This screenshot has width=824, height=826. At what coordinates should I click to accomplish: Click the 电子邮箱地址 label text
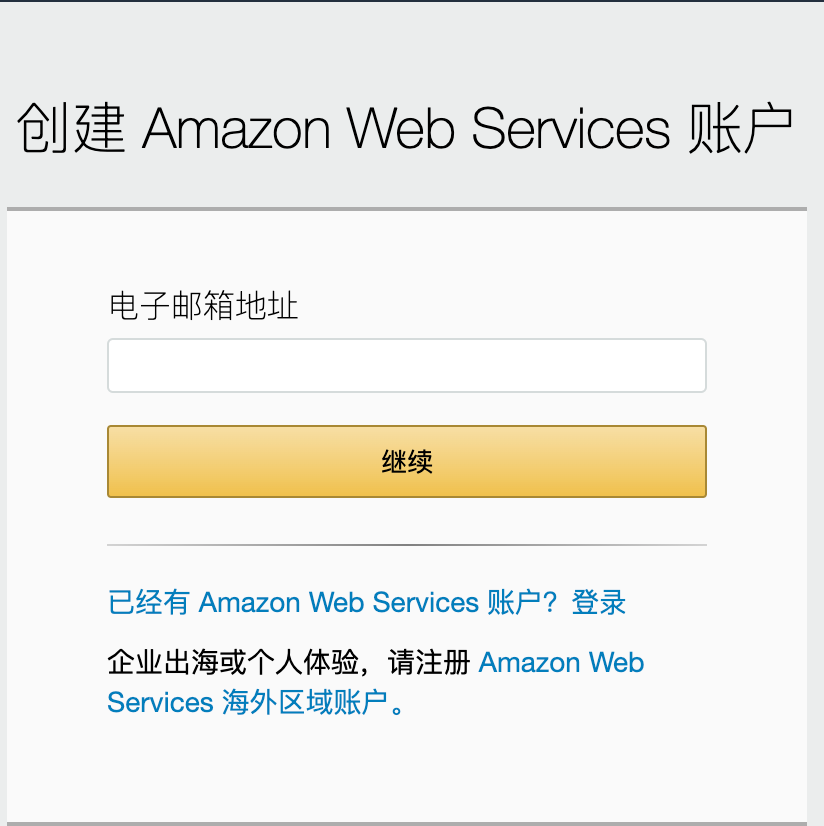click(203, 306)
